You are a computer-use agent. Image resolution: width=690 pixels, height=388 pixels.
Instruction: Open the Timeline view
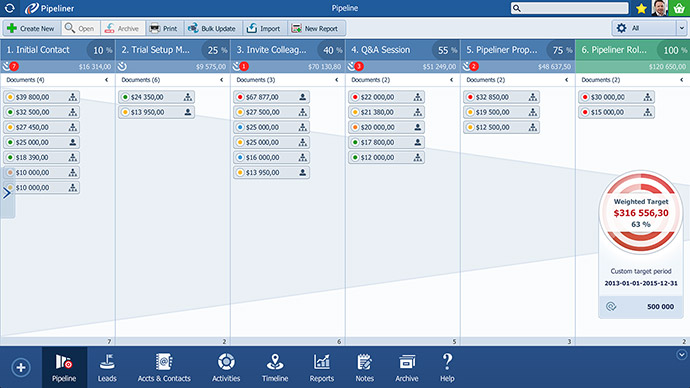click(275, 368)
